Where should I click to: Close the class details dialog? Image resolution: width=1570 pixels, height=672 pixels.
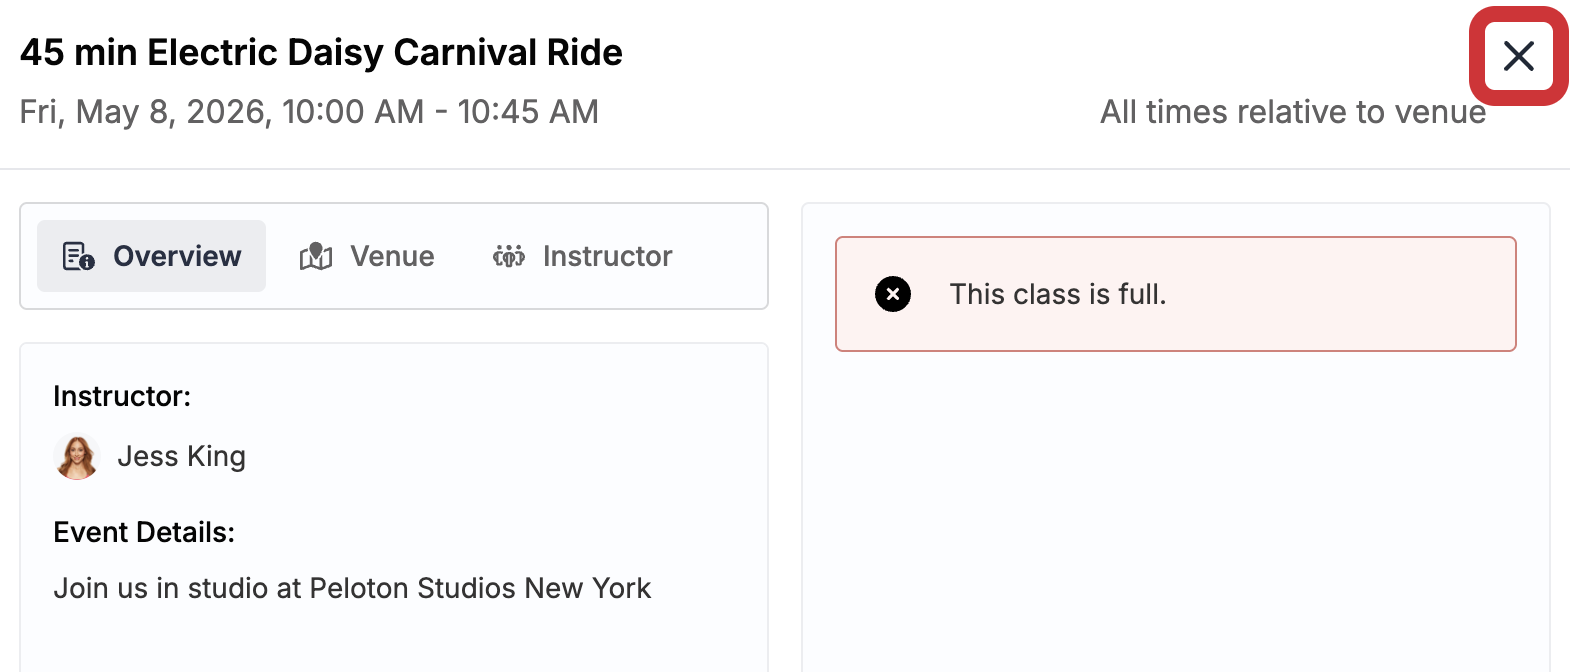[1518, 56]
